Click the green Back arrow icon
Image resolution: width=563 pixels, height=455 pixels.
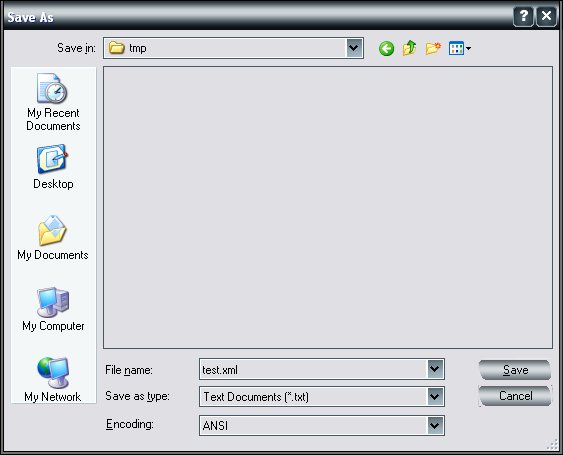point(386,48)
